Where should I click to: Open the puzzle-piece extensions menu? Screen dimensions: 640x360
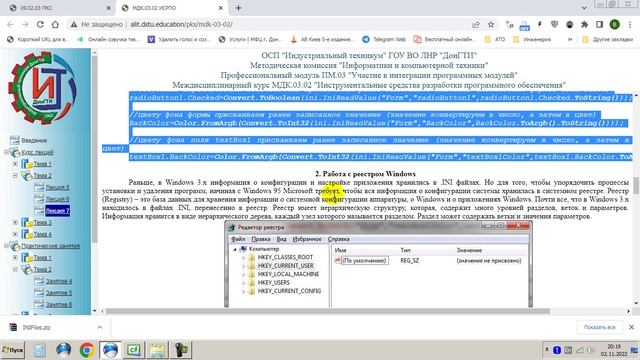pos(584,24)
